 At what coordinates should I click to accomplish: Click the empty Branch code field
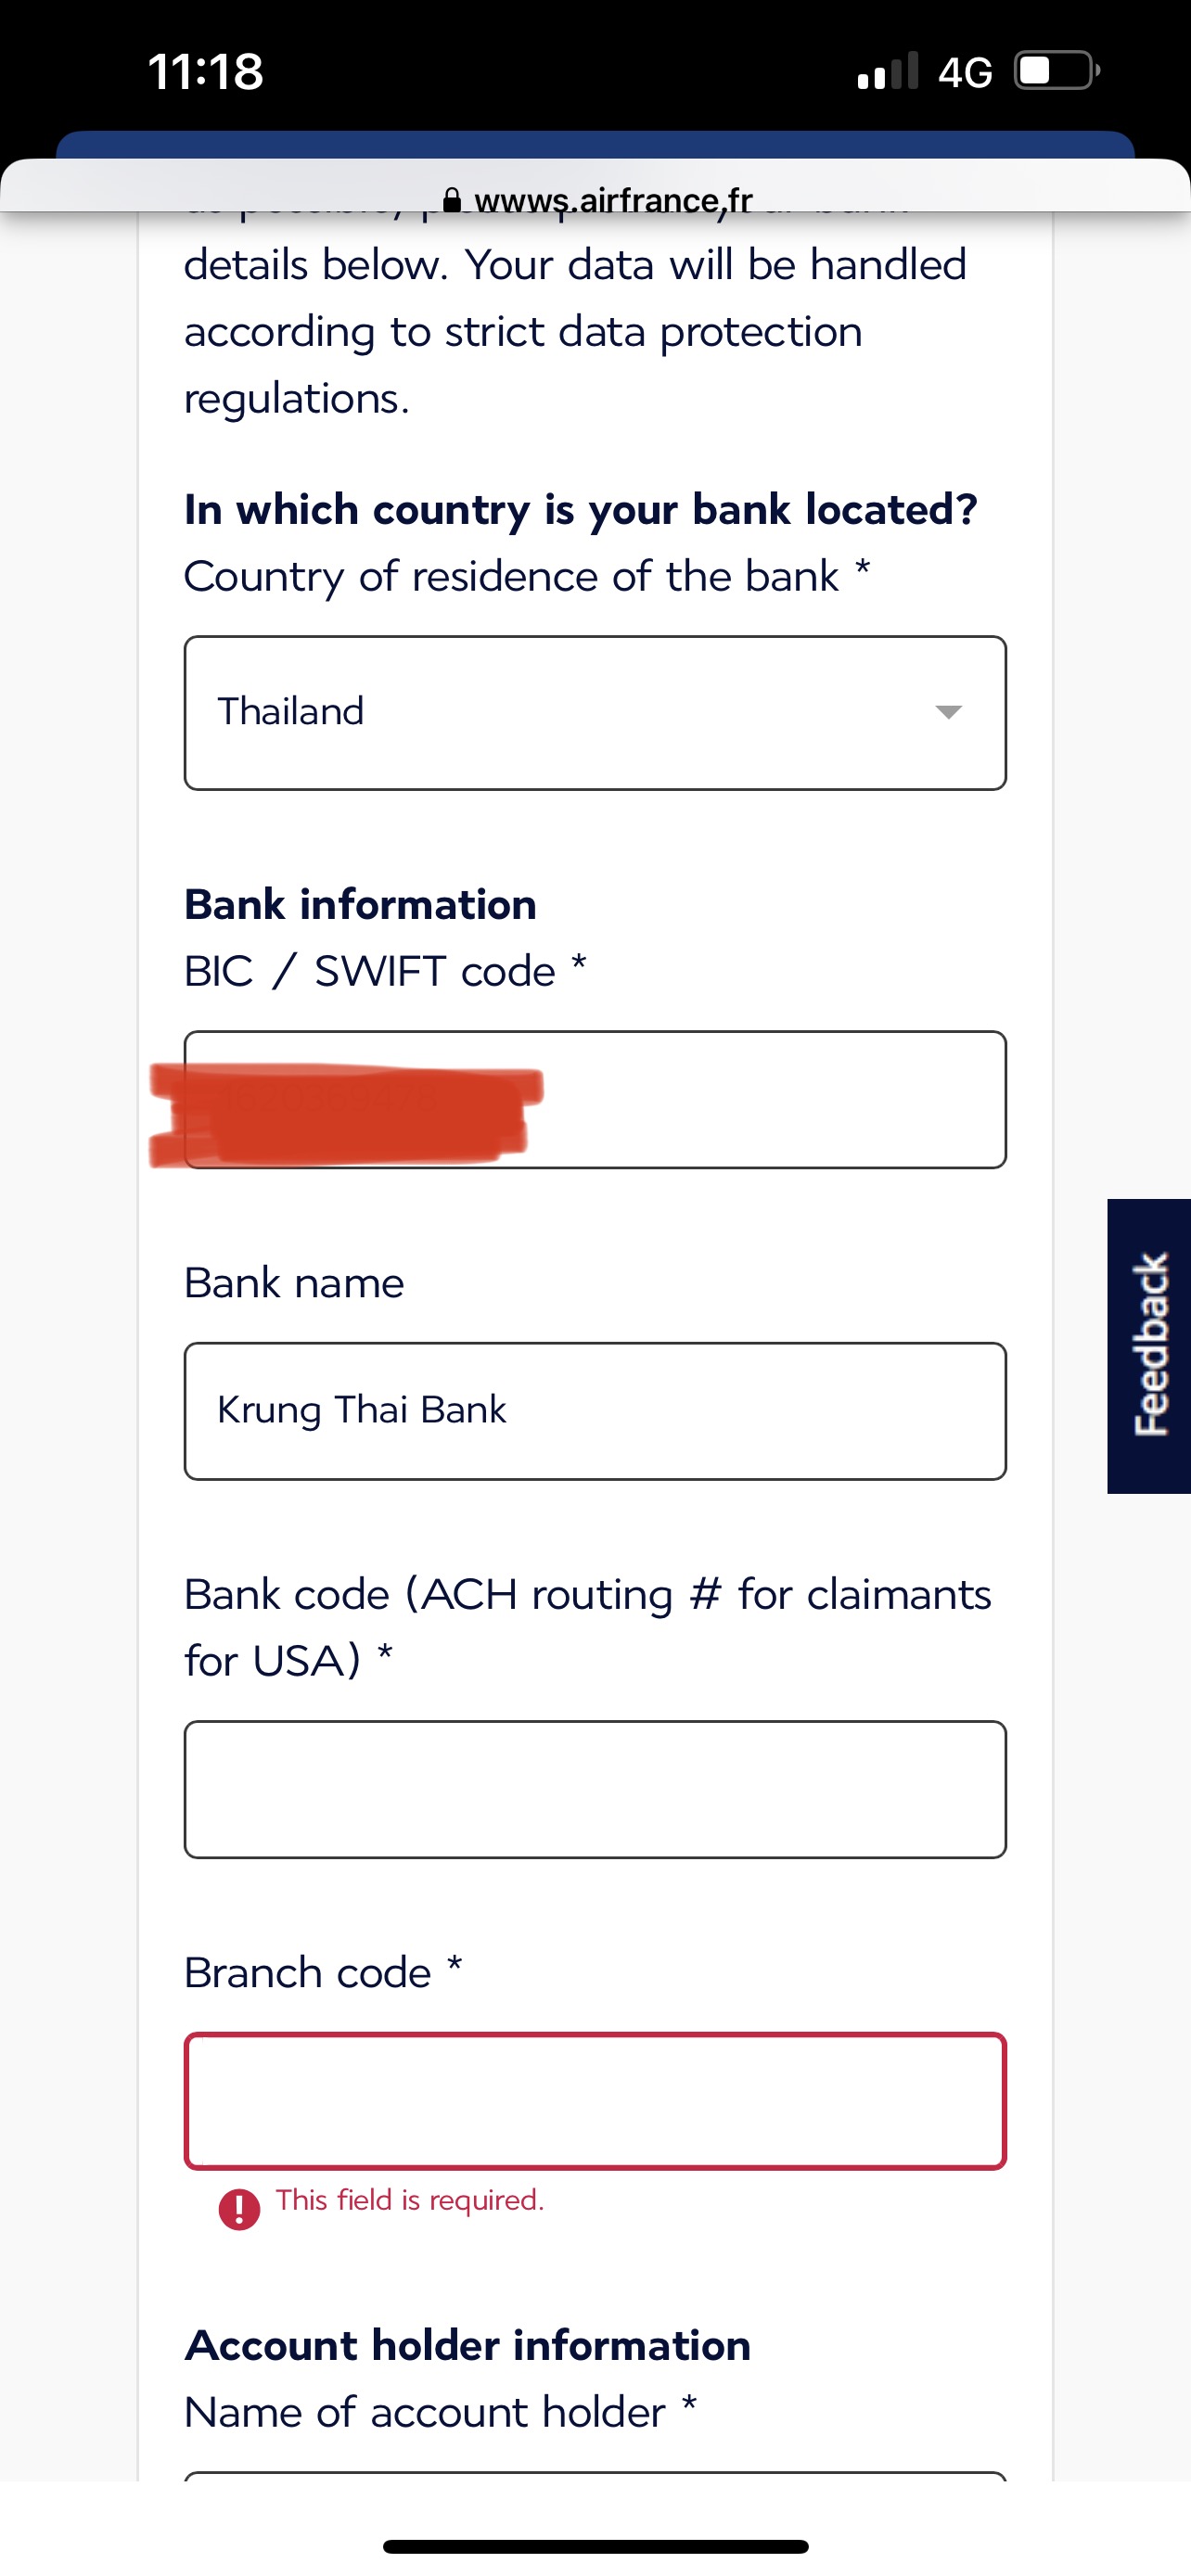click(595, 2101)
